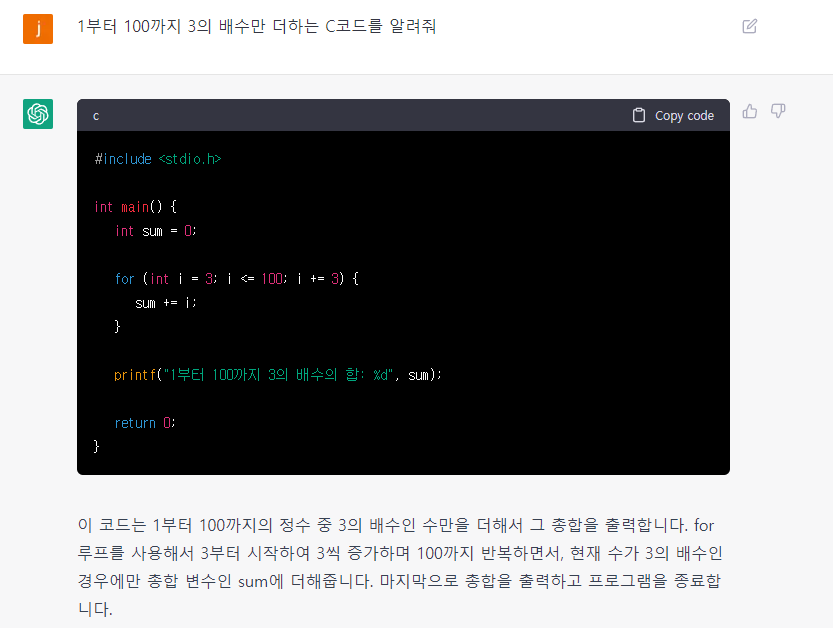
Task: Click the thumbs down feedback icon
Action: [778, 111]
